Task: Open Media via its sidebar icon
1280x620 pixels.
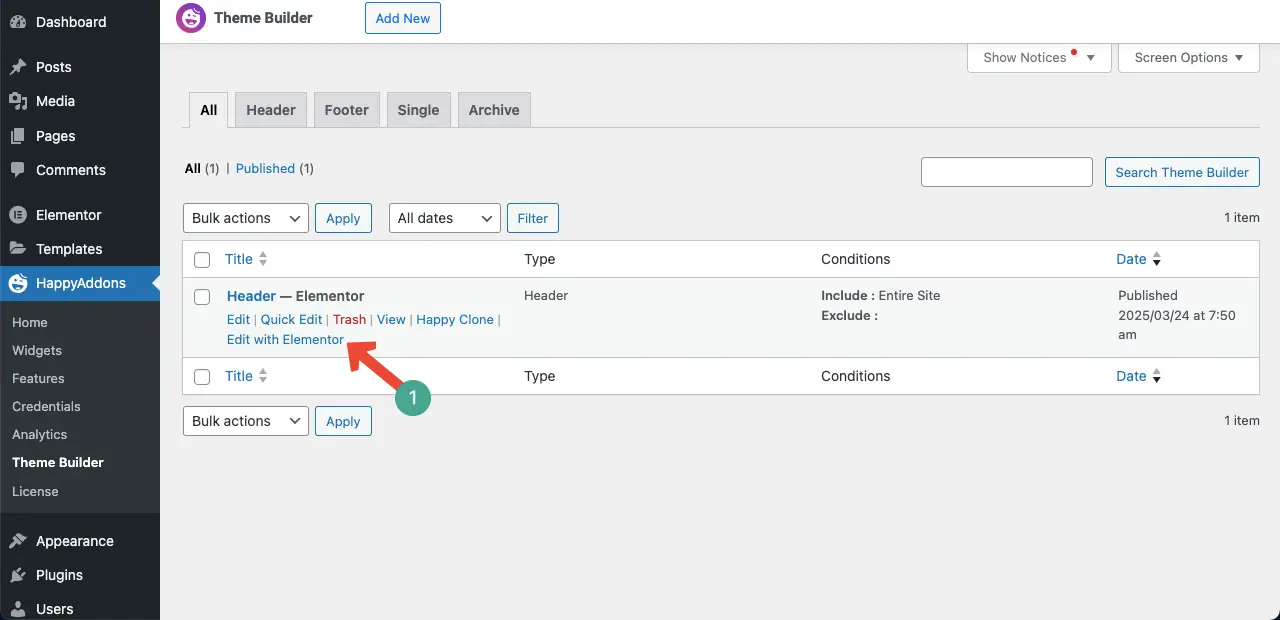Action: pos(18,101)
